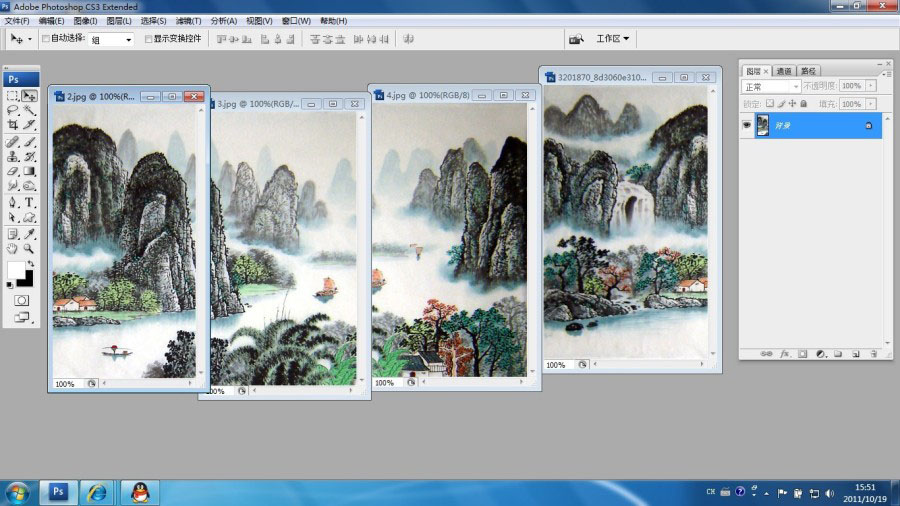Open the 正常 blend mode dropdown
Viewport: 900px width, 506px height.
tap(770, 87)
